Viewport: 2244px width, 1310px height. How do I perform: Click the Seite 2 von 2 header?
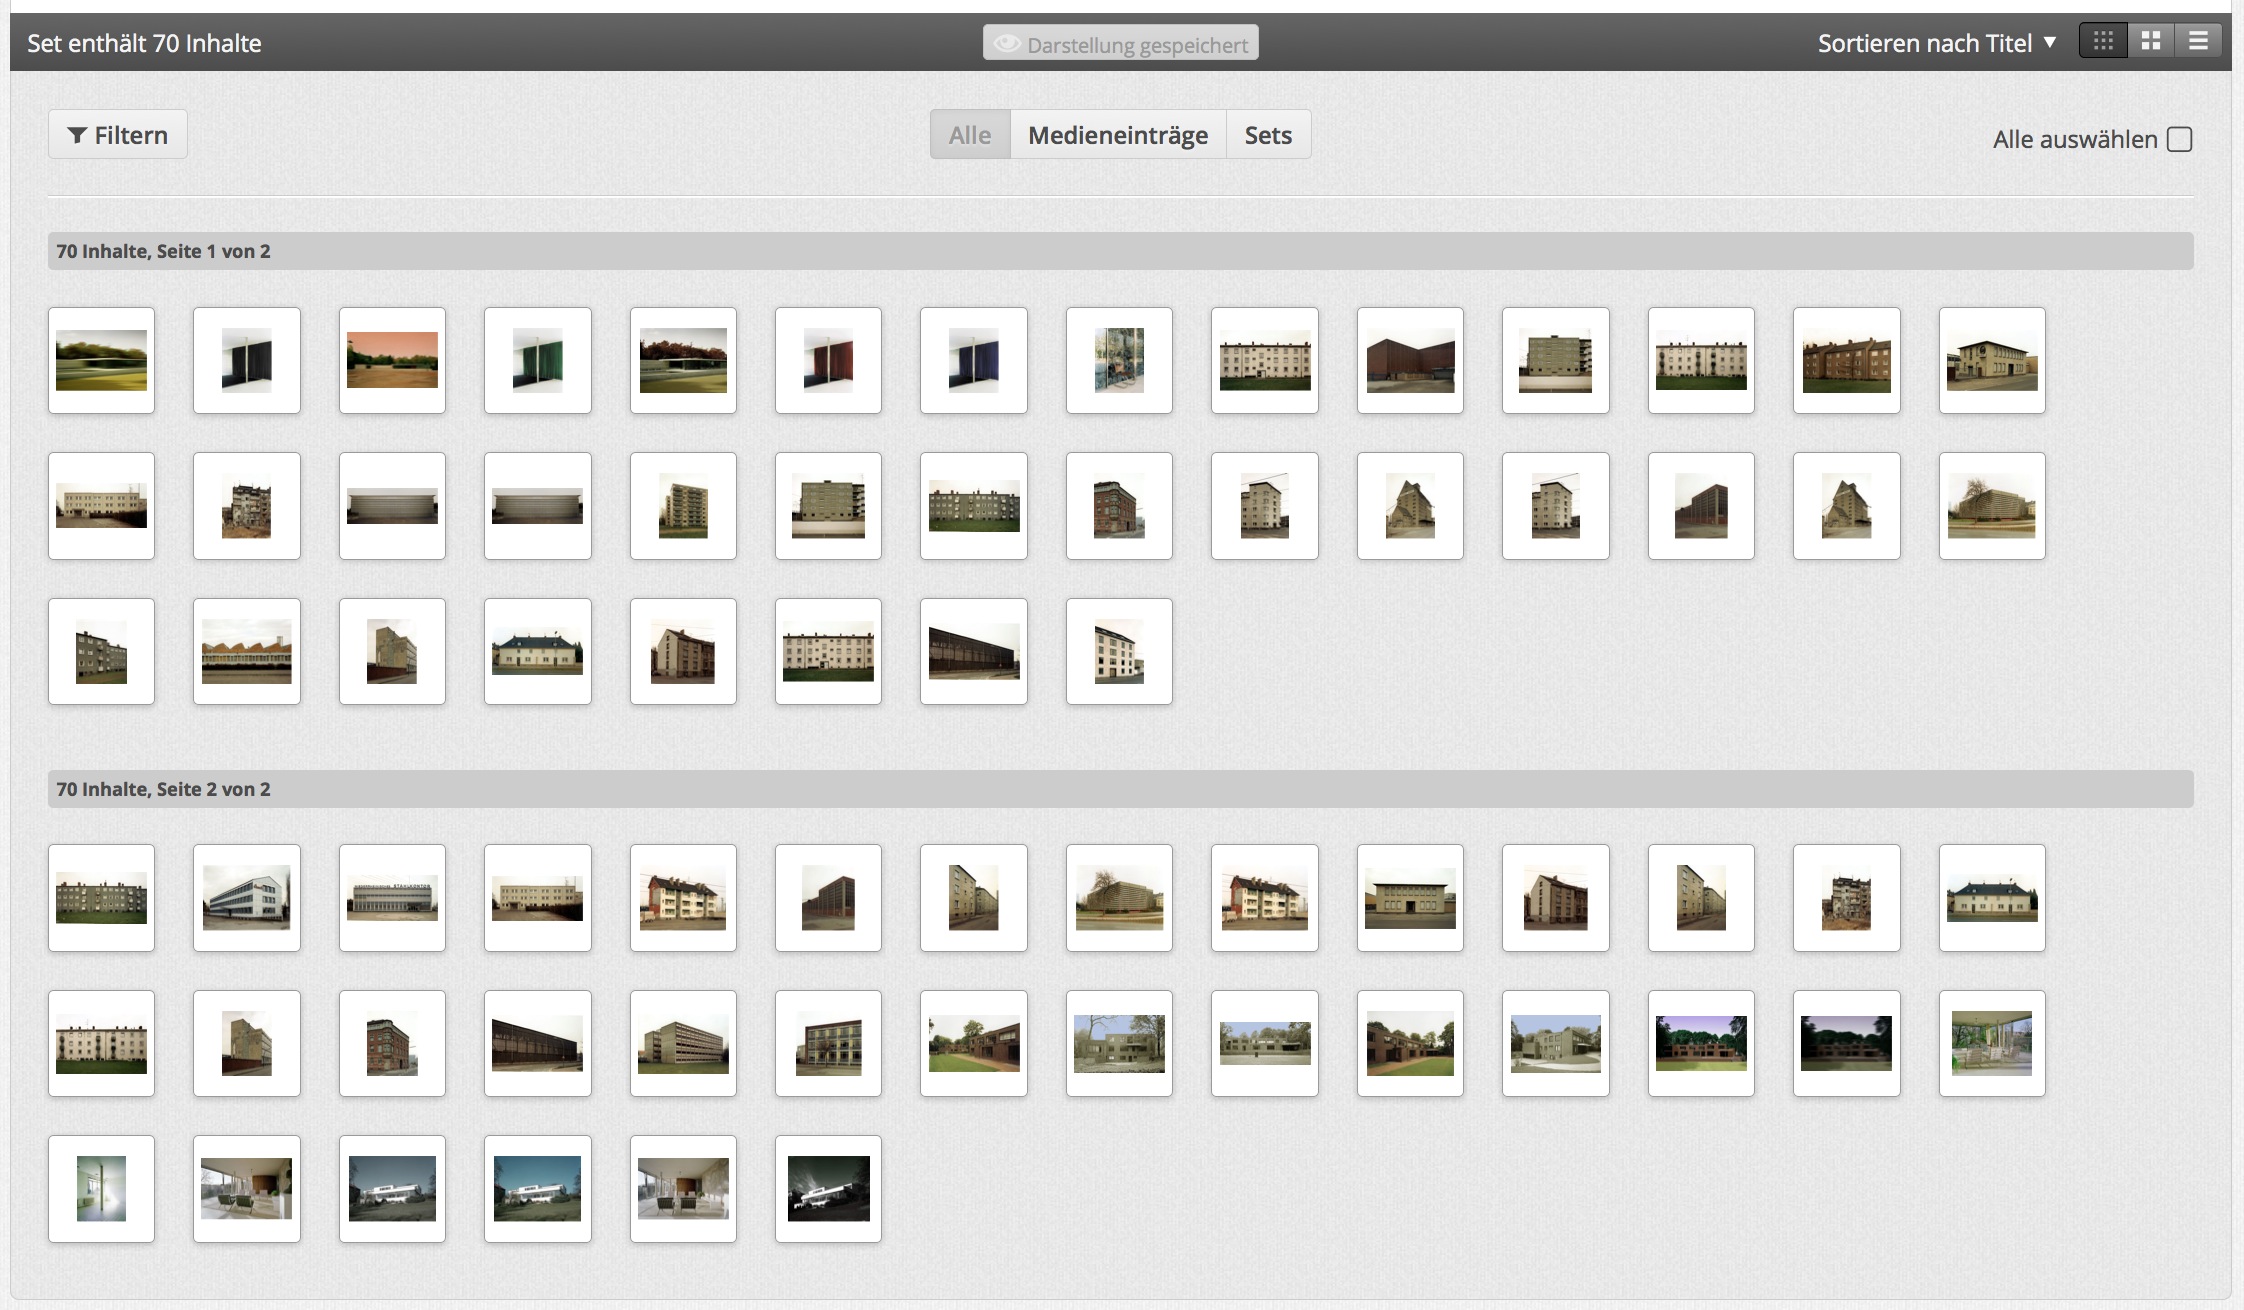(163, 789)
